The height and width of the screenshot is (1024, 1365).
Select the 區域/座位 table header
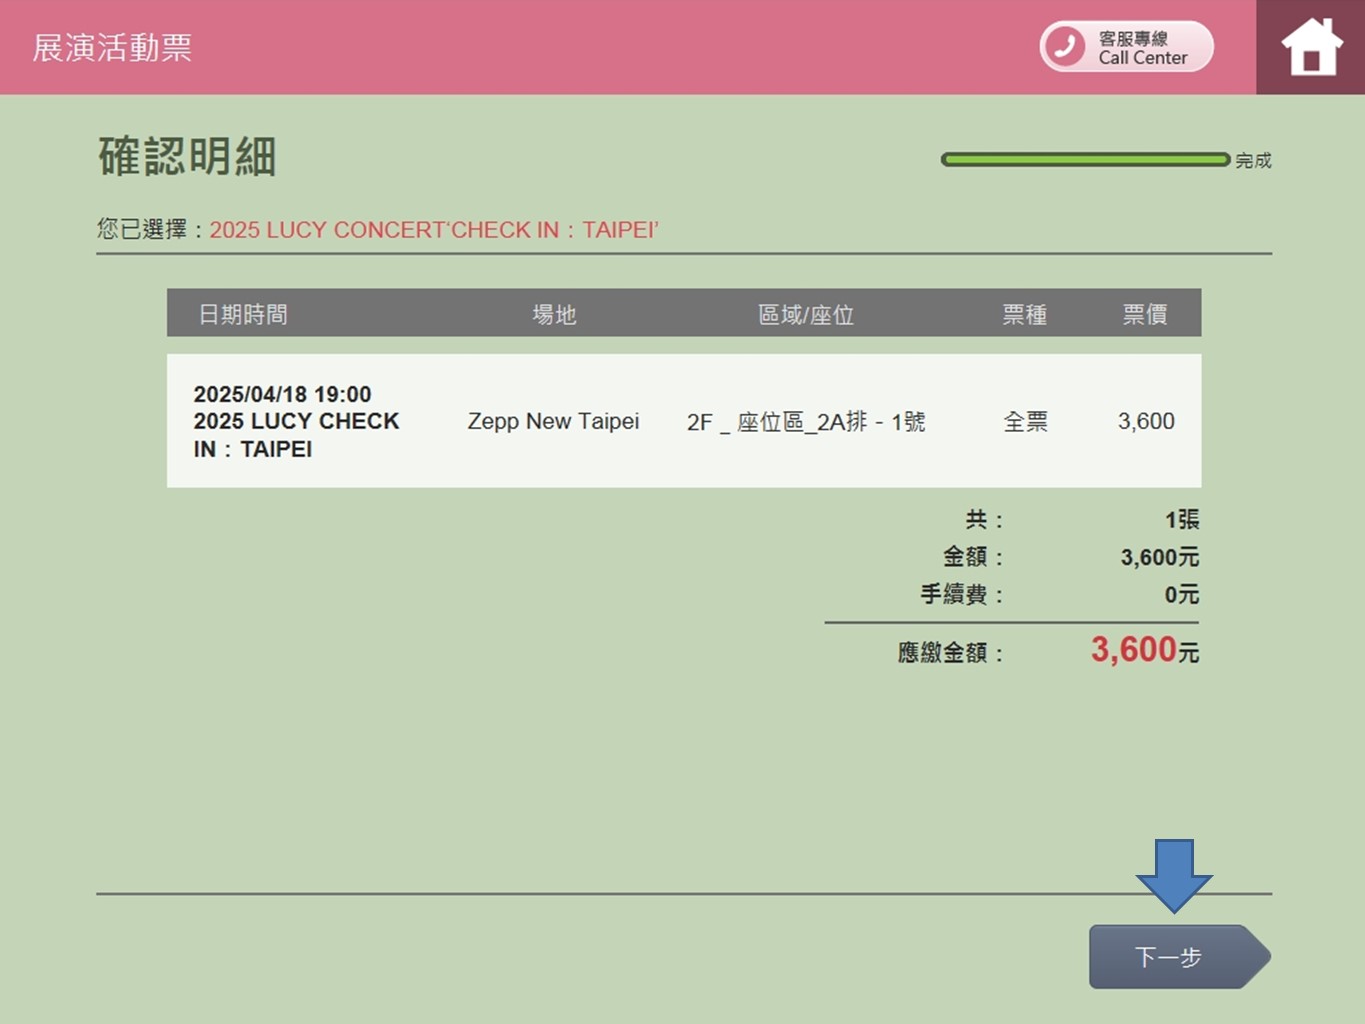(x=804, y=313)
